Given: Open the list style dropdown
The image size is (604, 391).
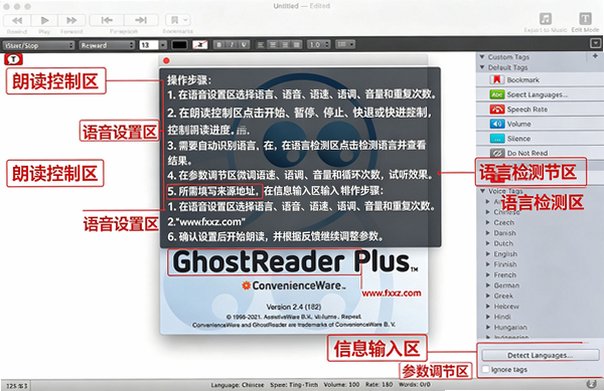Looking at the screenshot, I should (345, 45).
